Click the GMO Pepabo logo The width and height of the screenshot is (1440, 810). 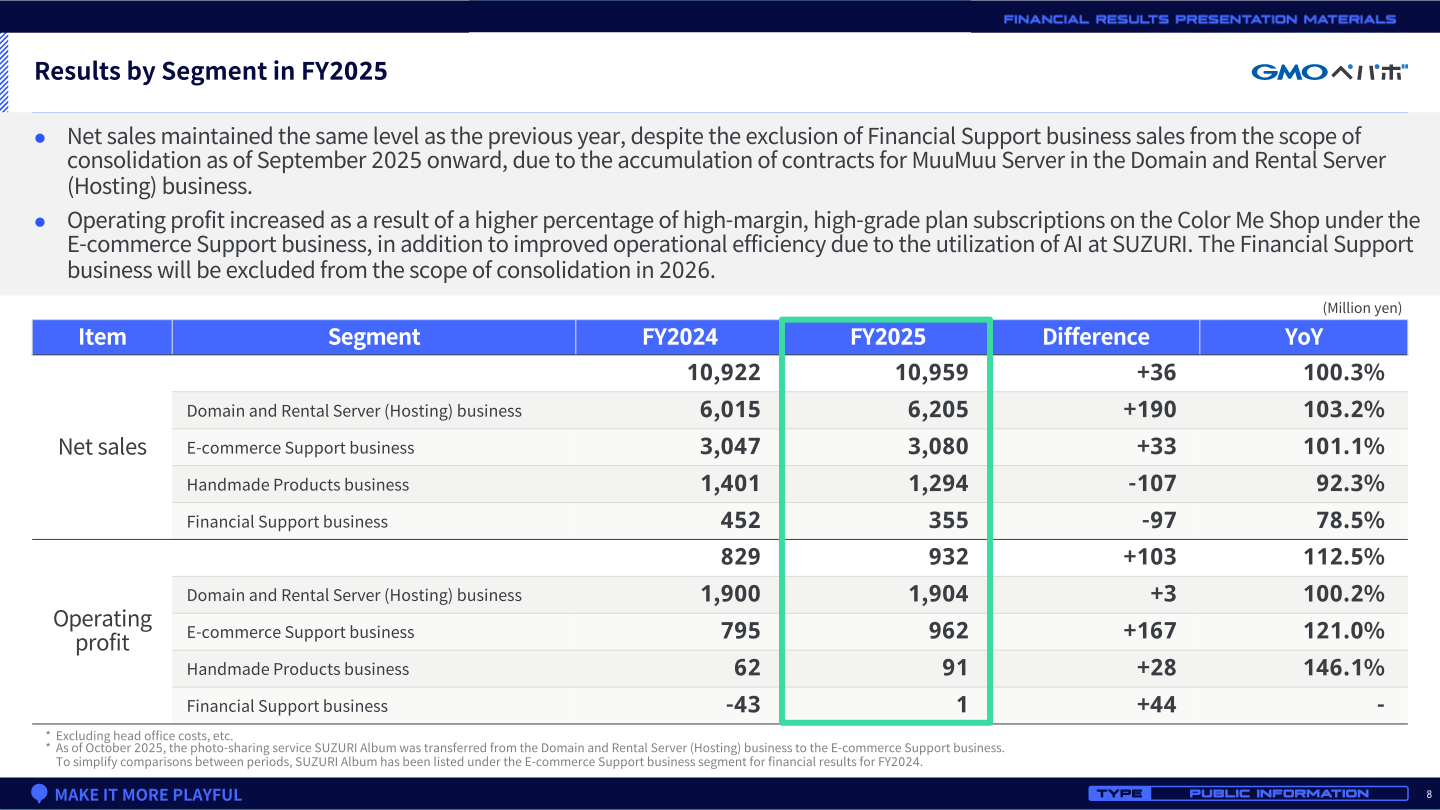[x=1329, y=72]
